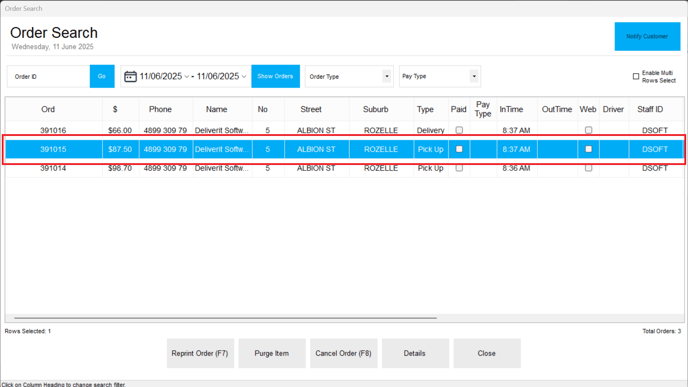The image size is (688, 387).
Task: Toggle the Web checkbox for order 391016
Action: tap(588, 130)
